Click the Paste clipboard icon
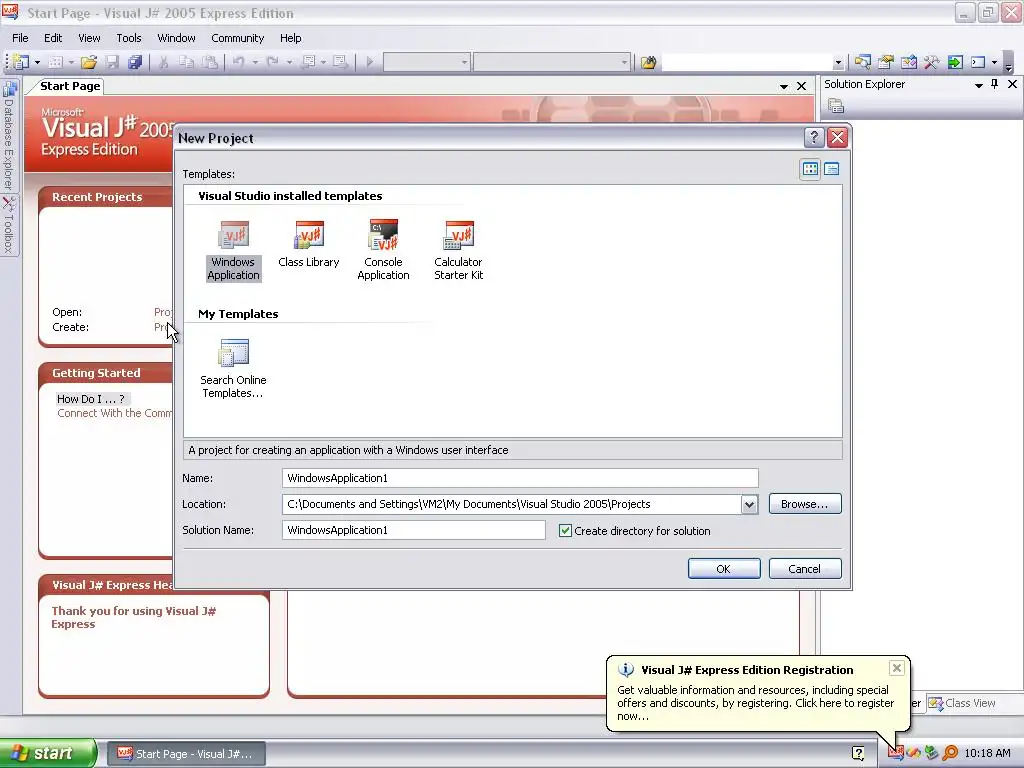The height and width of the screenshot is (768, 1024). pos(210,62)
